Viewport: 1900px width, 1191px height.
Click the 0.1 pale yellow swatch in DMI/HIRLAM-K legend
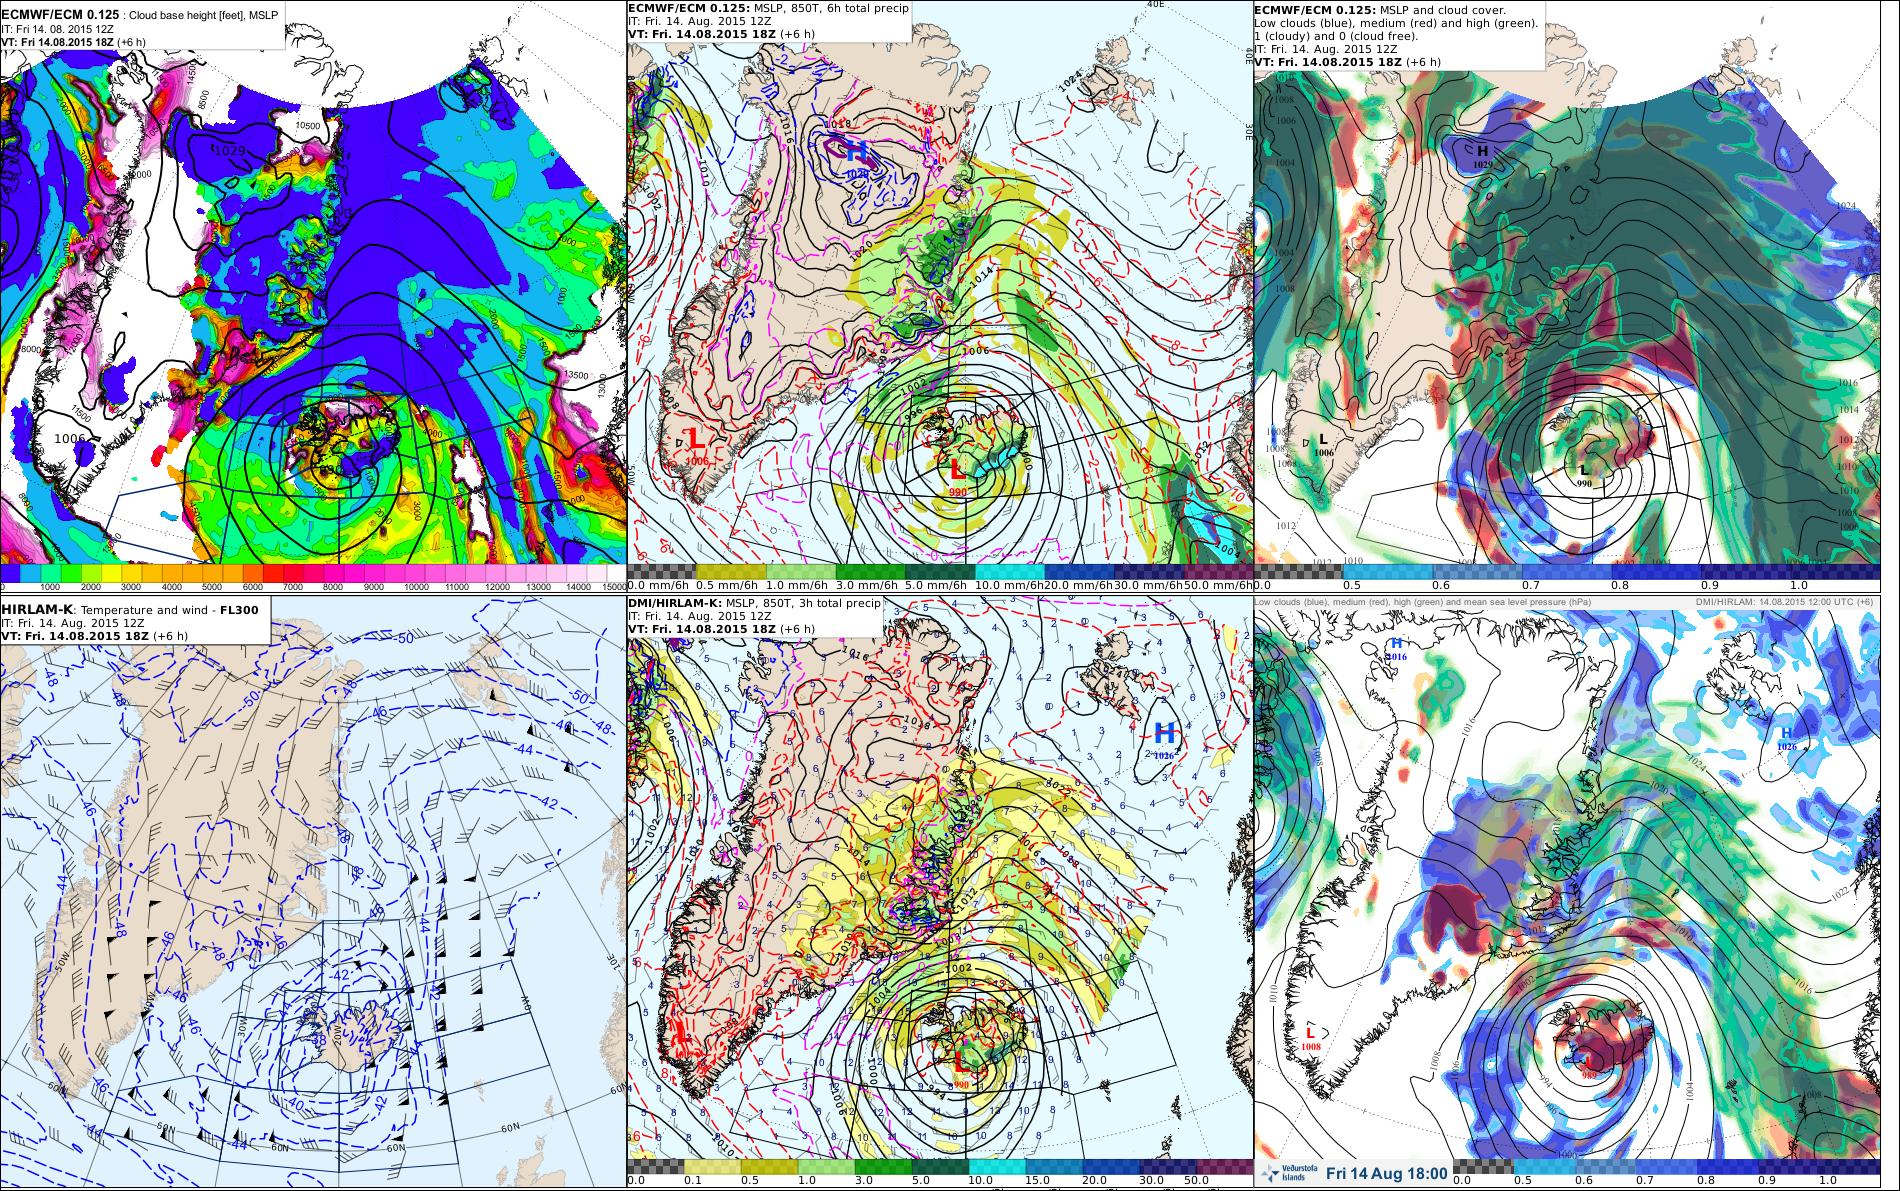712,1167
